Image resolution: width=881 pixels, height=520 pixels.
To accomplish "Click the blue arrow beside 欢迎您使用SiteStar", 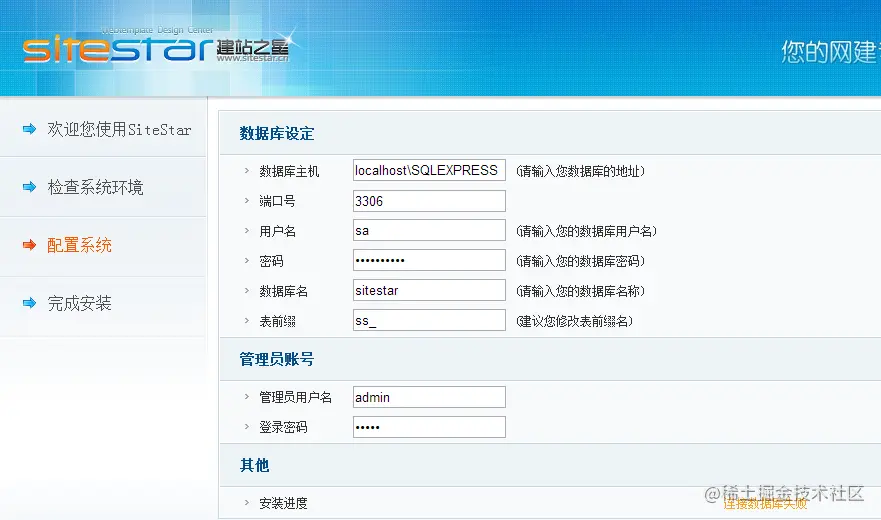I will 29,129.
